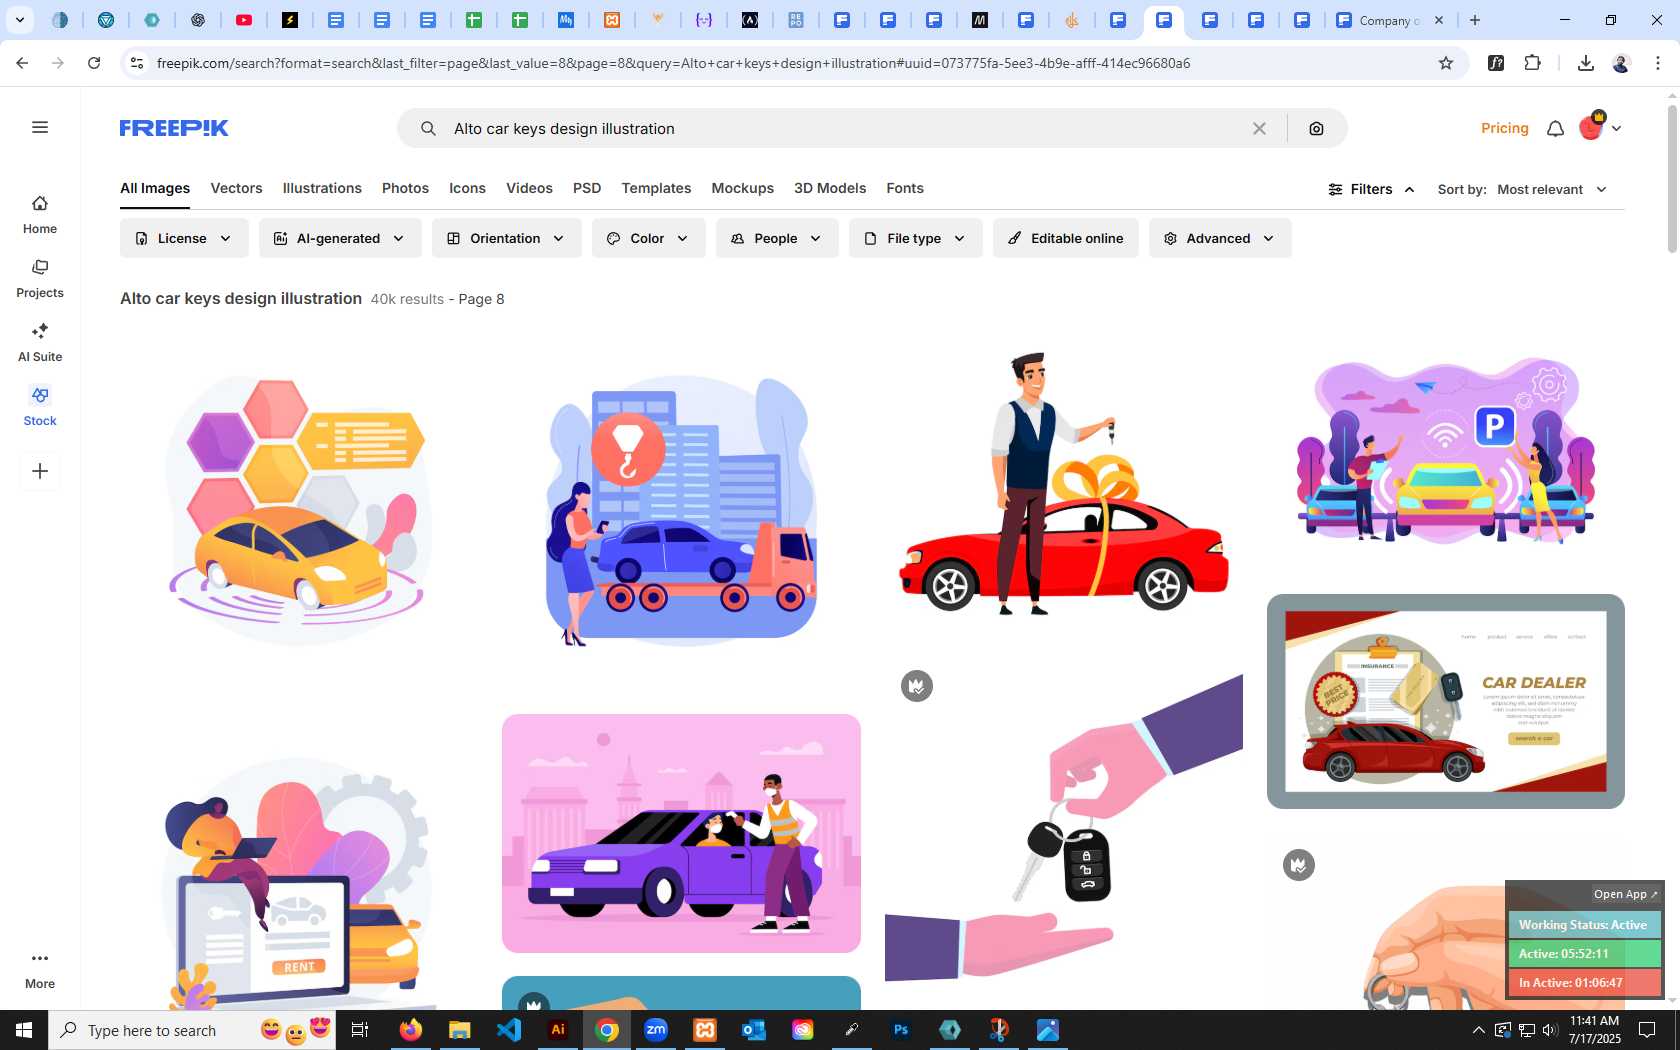This screenshot has width=1680, height=1050.
Task: Switch to Templates tab
Action: (x=656, y=188)
